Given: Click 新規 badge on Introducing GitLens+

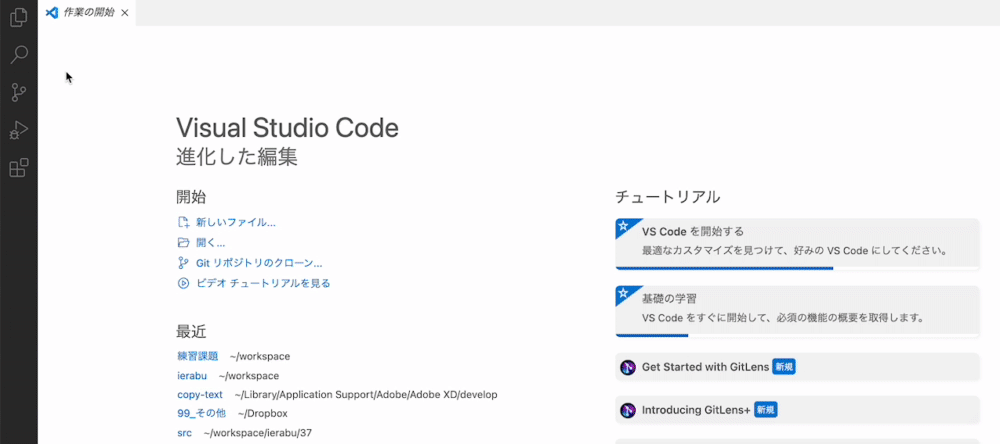Looking at the screenshot, I should 765,410.
